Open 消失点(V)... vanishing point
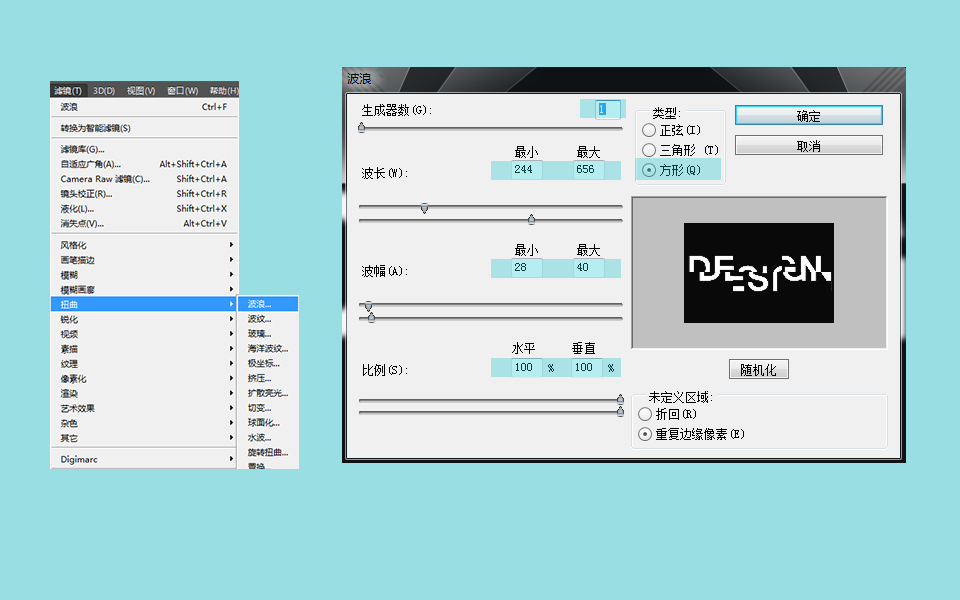Viewport: 960px width, 600px height. [144, 223]
